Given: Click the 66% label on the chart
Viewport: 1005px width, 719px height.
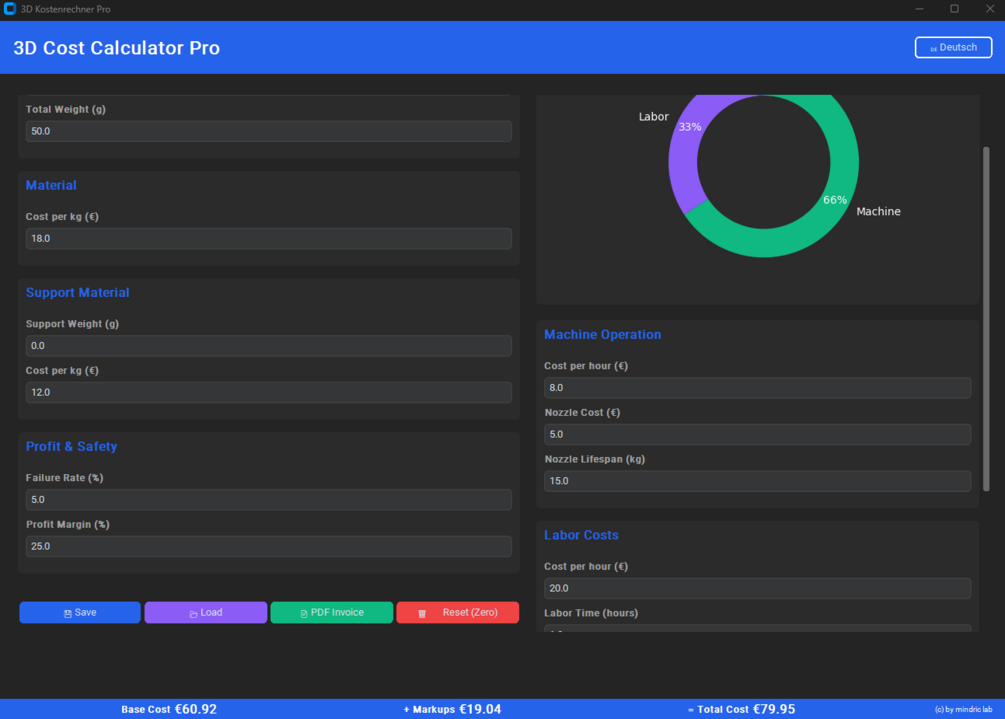Looking at the screenshot, I should coord(835,200).
